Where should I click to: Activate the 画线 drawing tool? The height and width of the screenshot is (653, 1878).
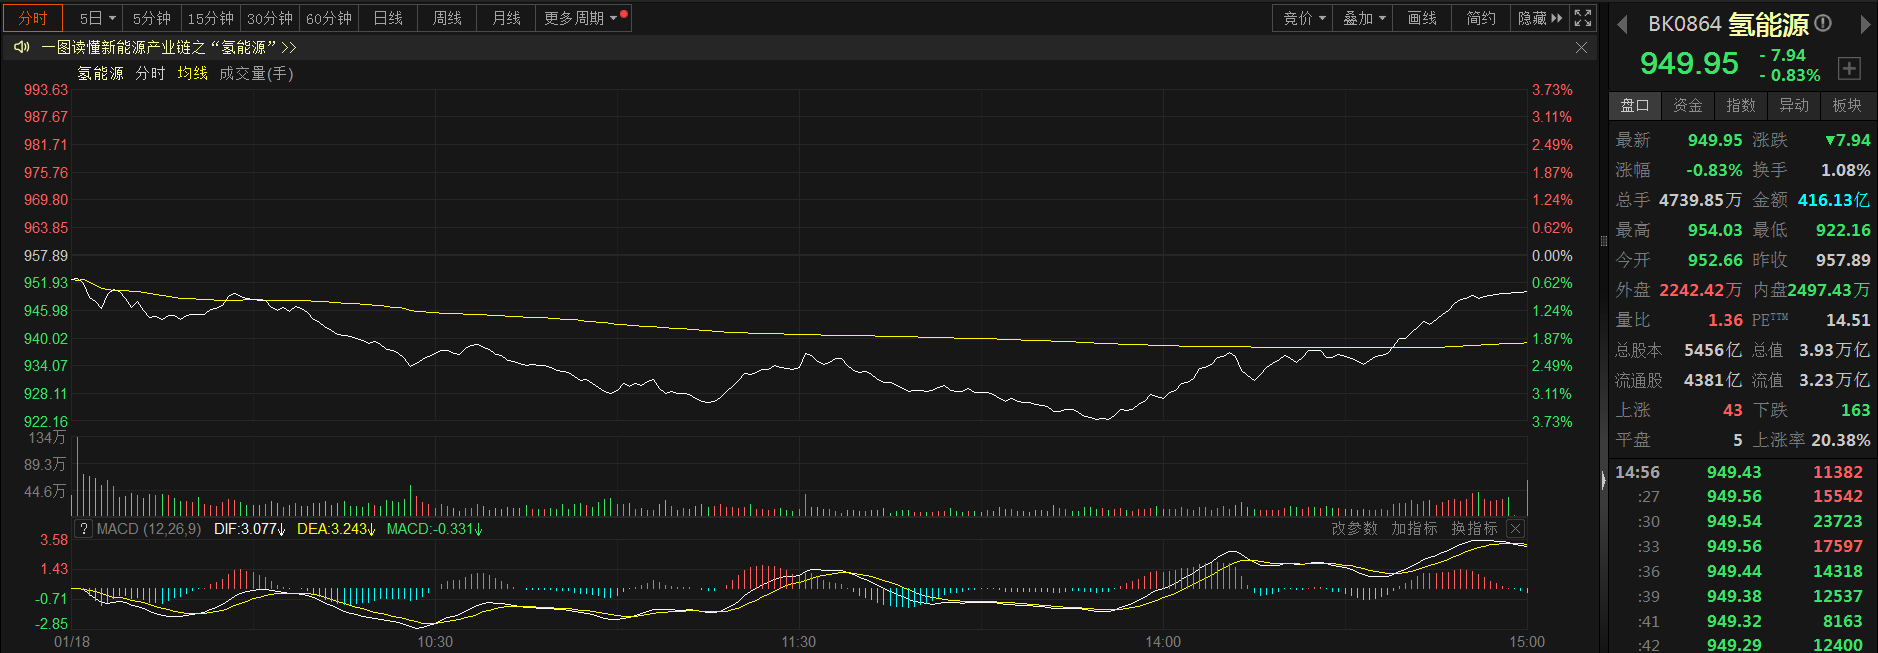pyautogui.click(x=1422, y=18)
